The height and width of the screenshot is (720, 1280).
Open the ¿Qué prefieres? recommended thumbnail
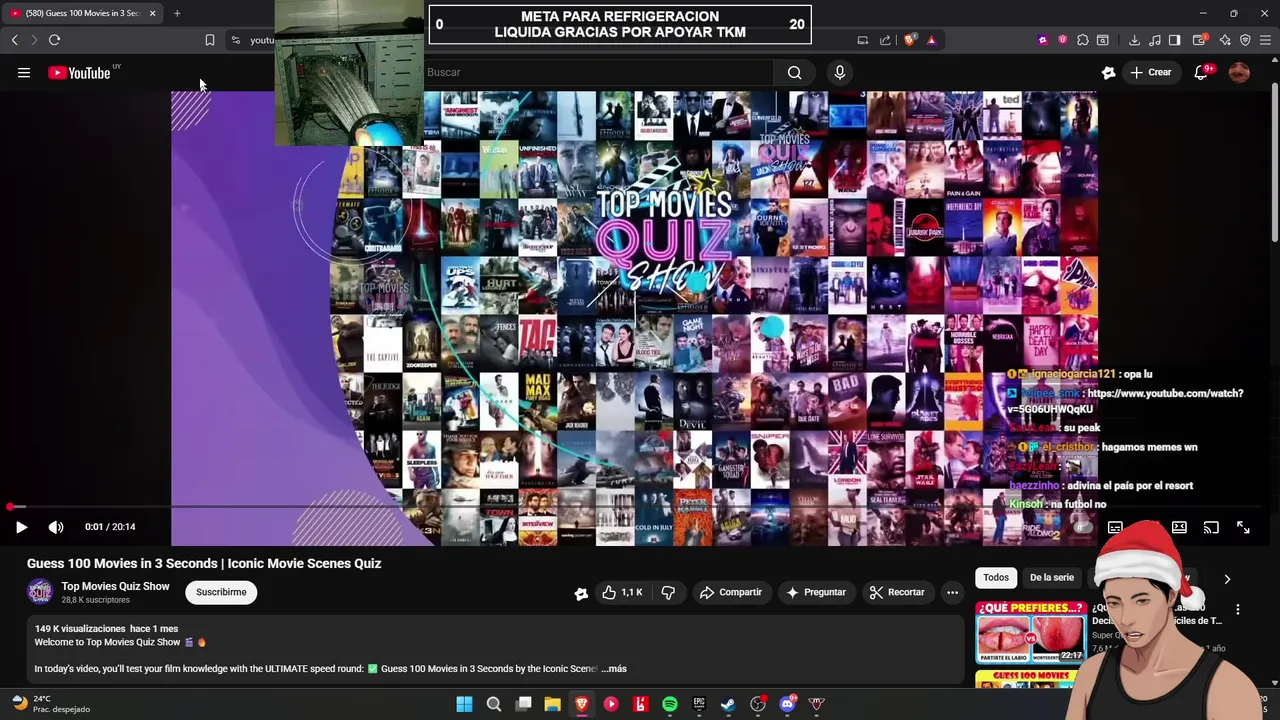click(1030, 631)
